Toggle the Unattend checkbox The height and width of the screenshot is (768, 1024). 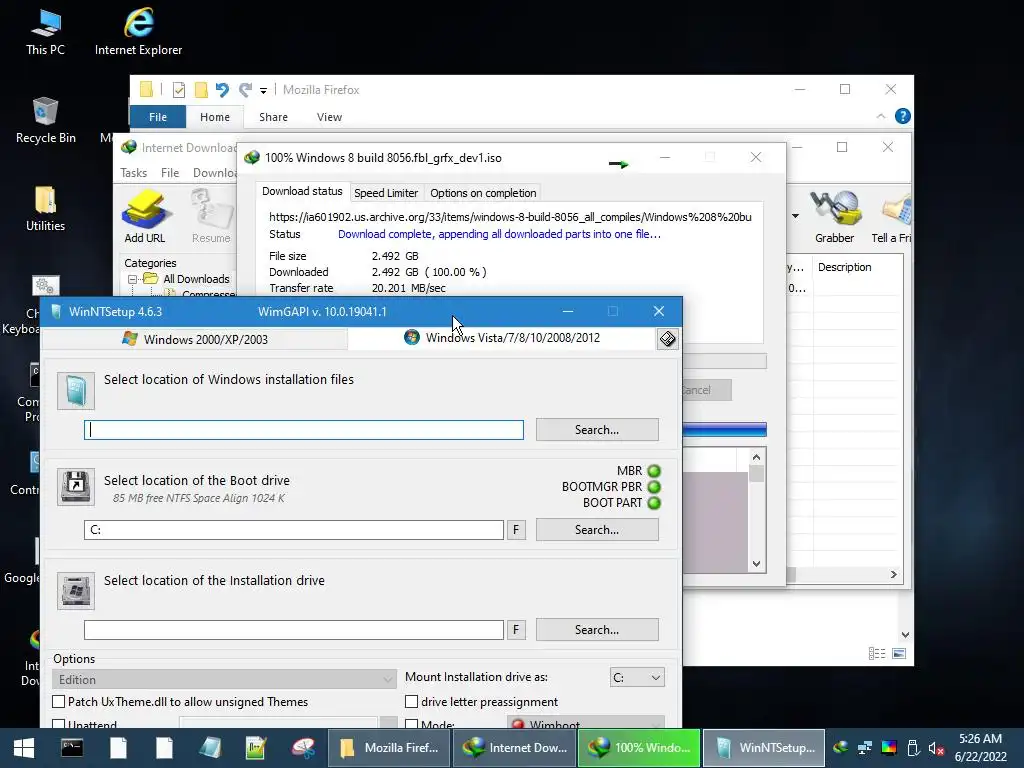[x=59, y=724]
